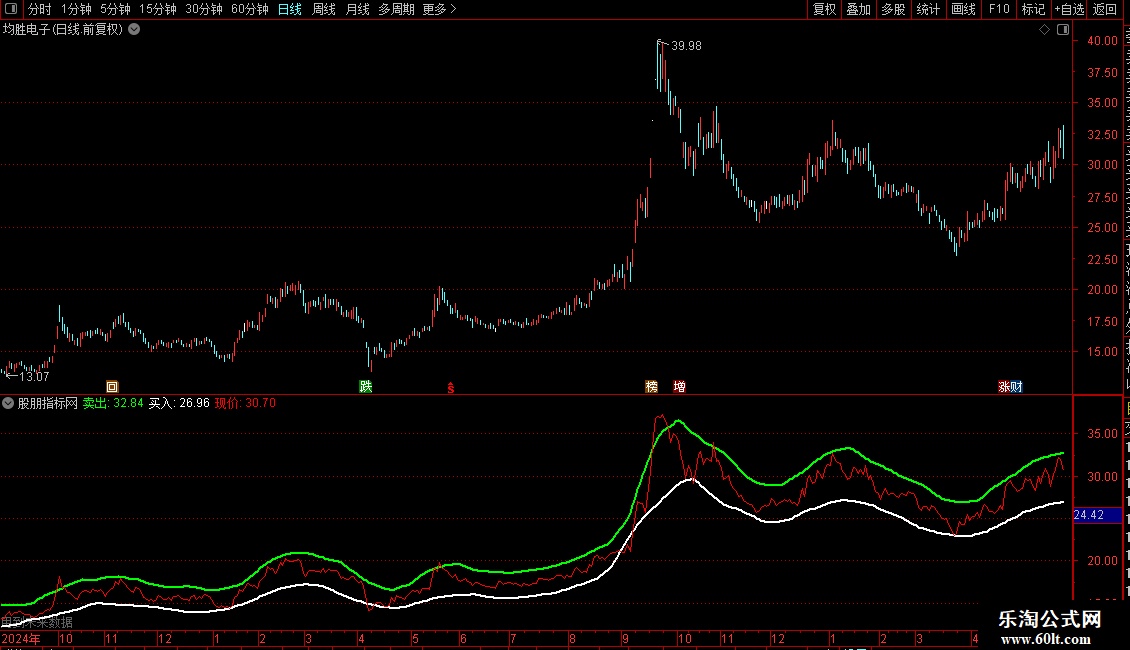Click the 卖出: 32.84 indicator value
The width and height of the screenshot is (1130, 650).
[x=113, y=404]
